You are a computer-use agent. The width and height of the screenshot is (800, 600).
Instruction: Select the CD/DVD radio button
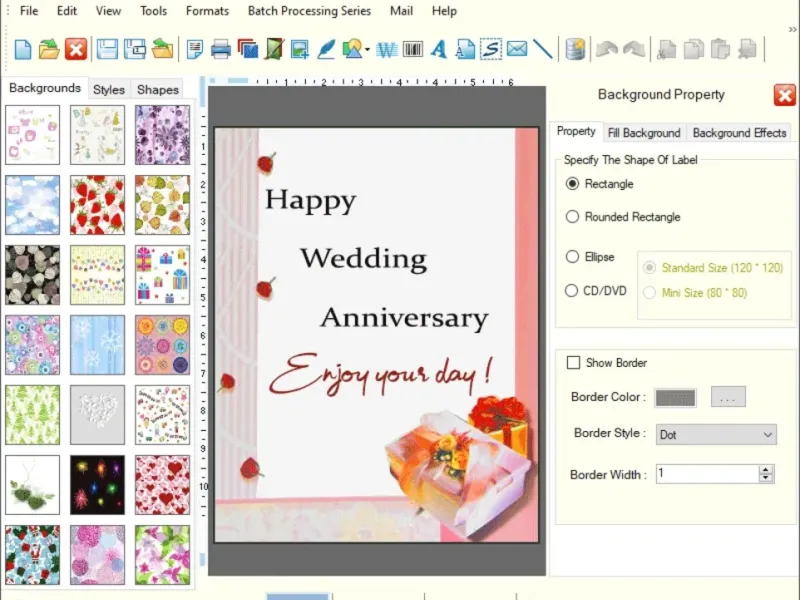pyautogui.click(x=571, y=291)
